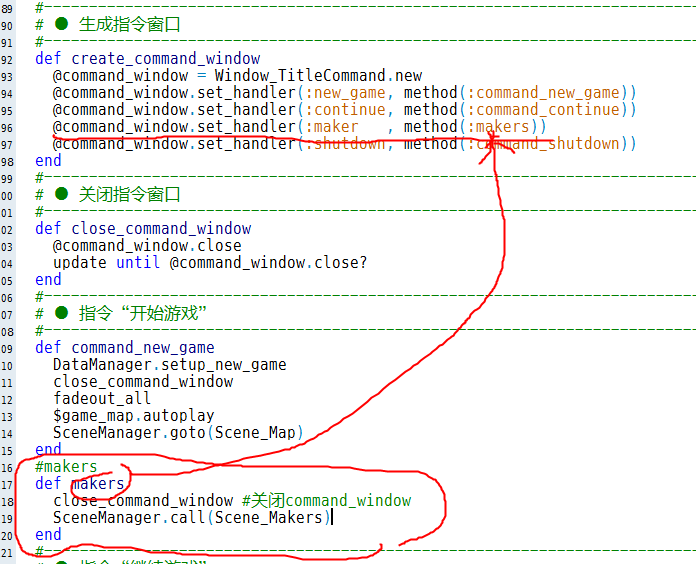This screenshot has height=564, width=696.
Task: Click the comment '指令 "开始游戏"'
Action: pyautogui.click(x=143, y=314)
